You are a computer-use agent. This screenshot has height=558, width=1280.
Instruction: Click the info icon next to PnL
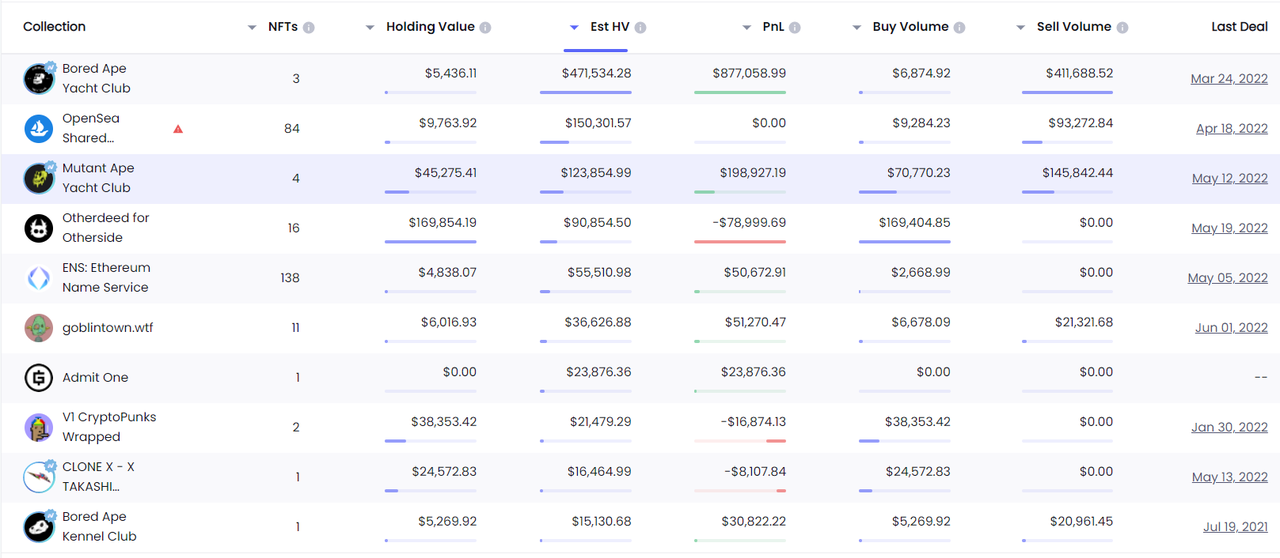point(795,27)
